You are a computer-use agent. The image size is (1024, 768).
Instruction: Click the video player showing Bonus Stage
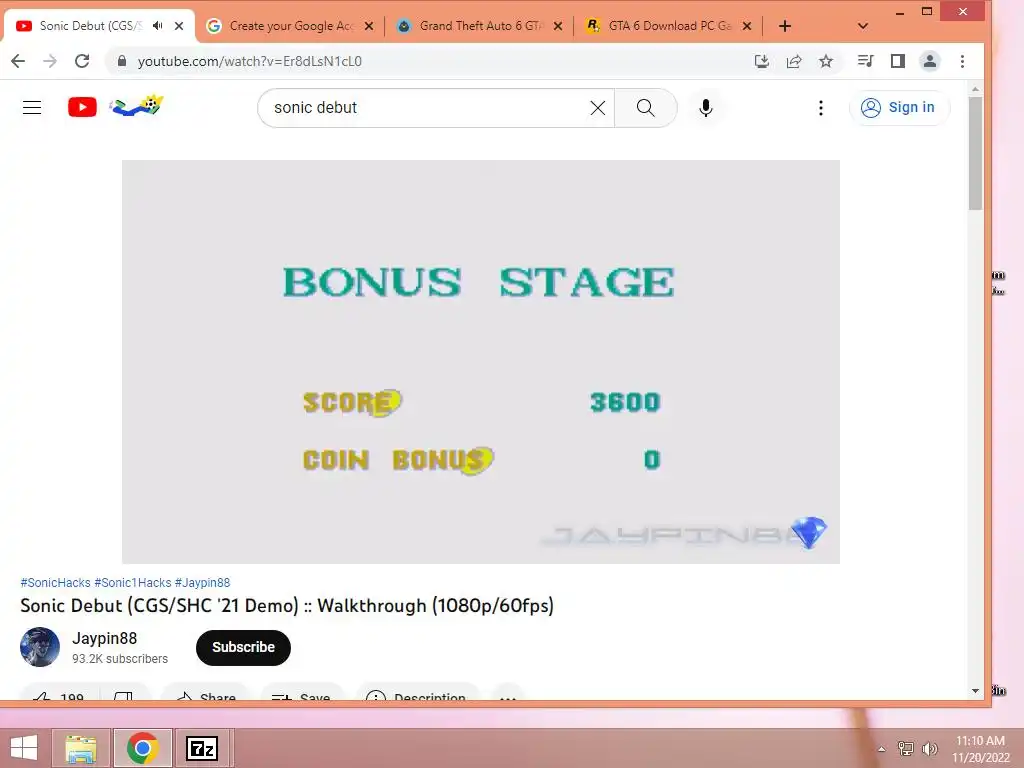(481, 362)
